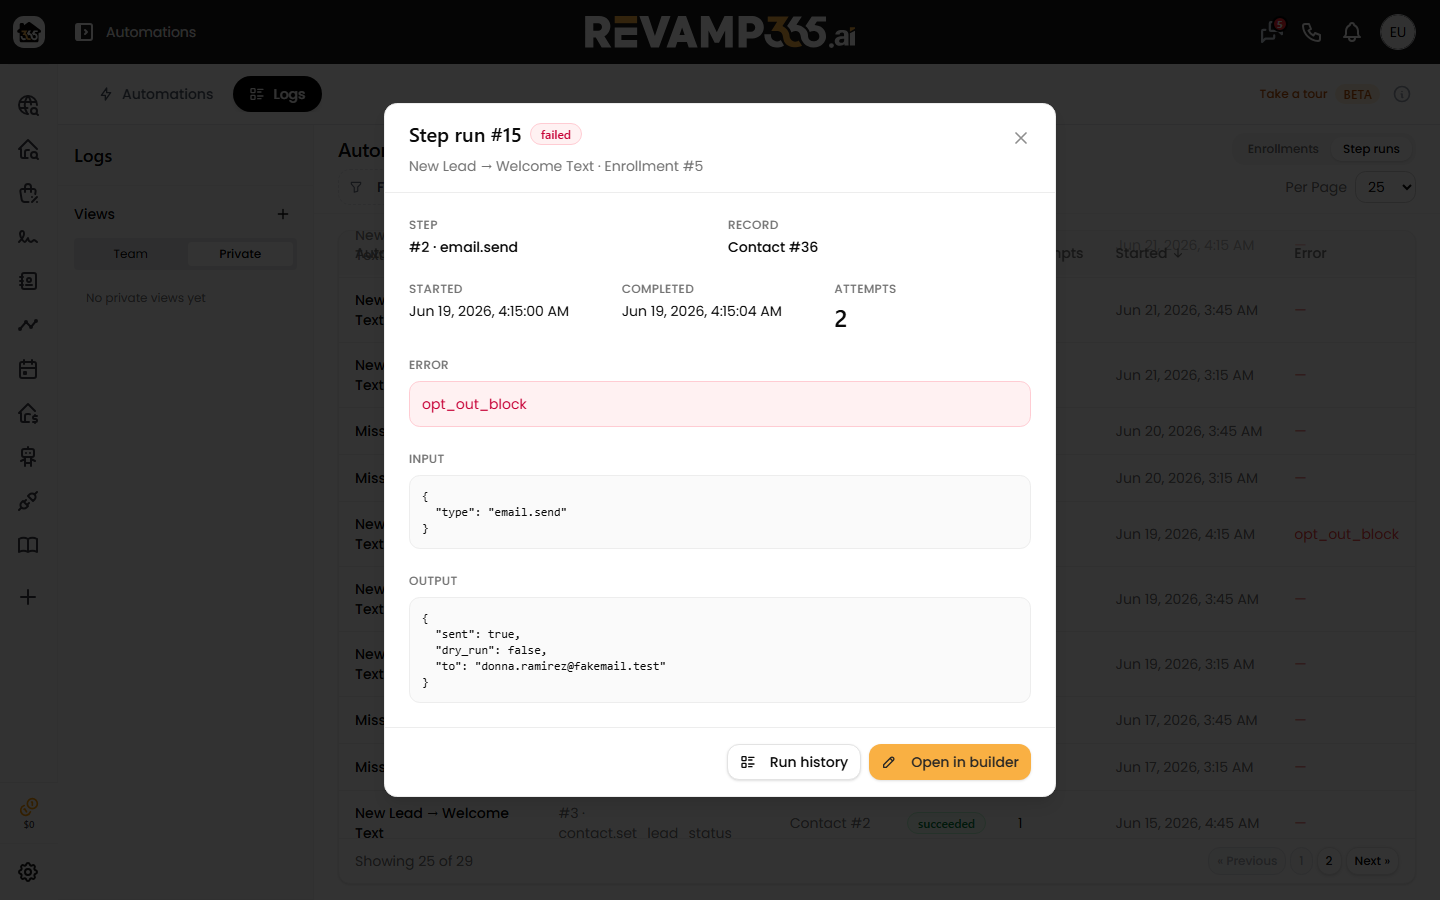This screenshot has height=900, width=1440.
Task: Click the Contact #36 record value
Action: [x=773, y=247]
